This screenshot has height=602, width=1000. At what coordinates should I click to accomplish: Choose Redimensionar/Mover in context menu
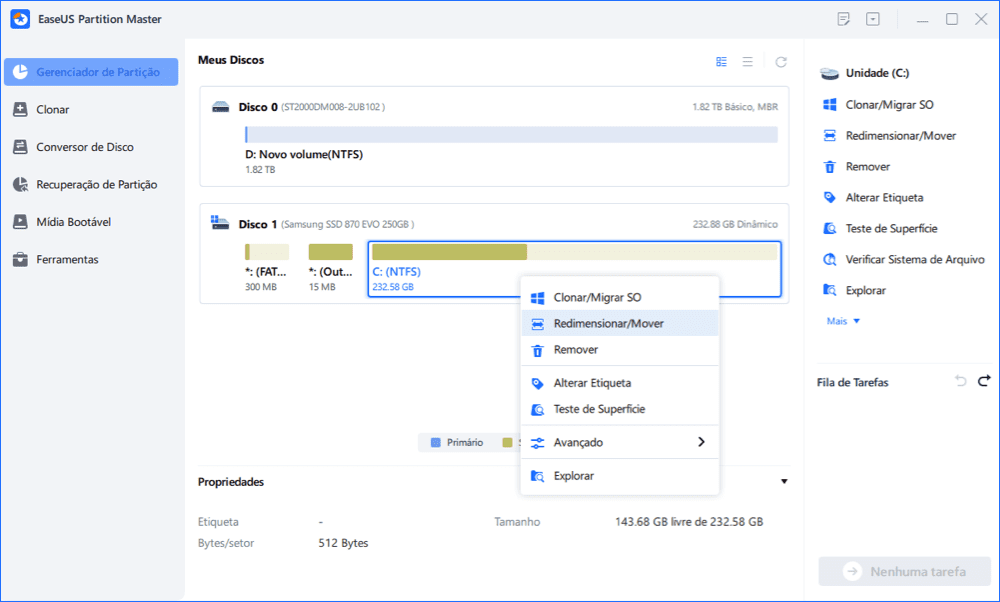tap(620, 324)
